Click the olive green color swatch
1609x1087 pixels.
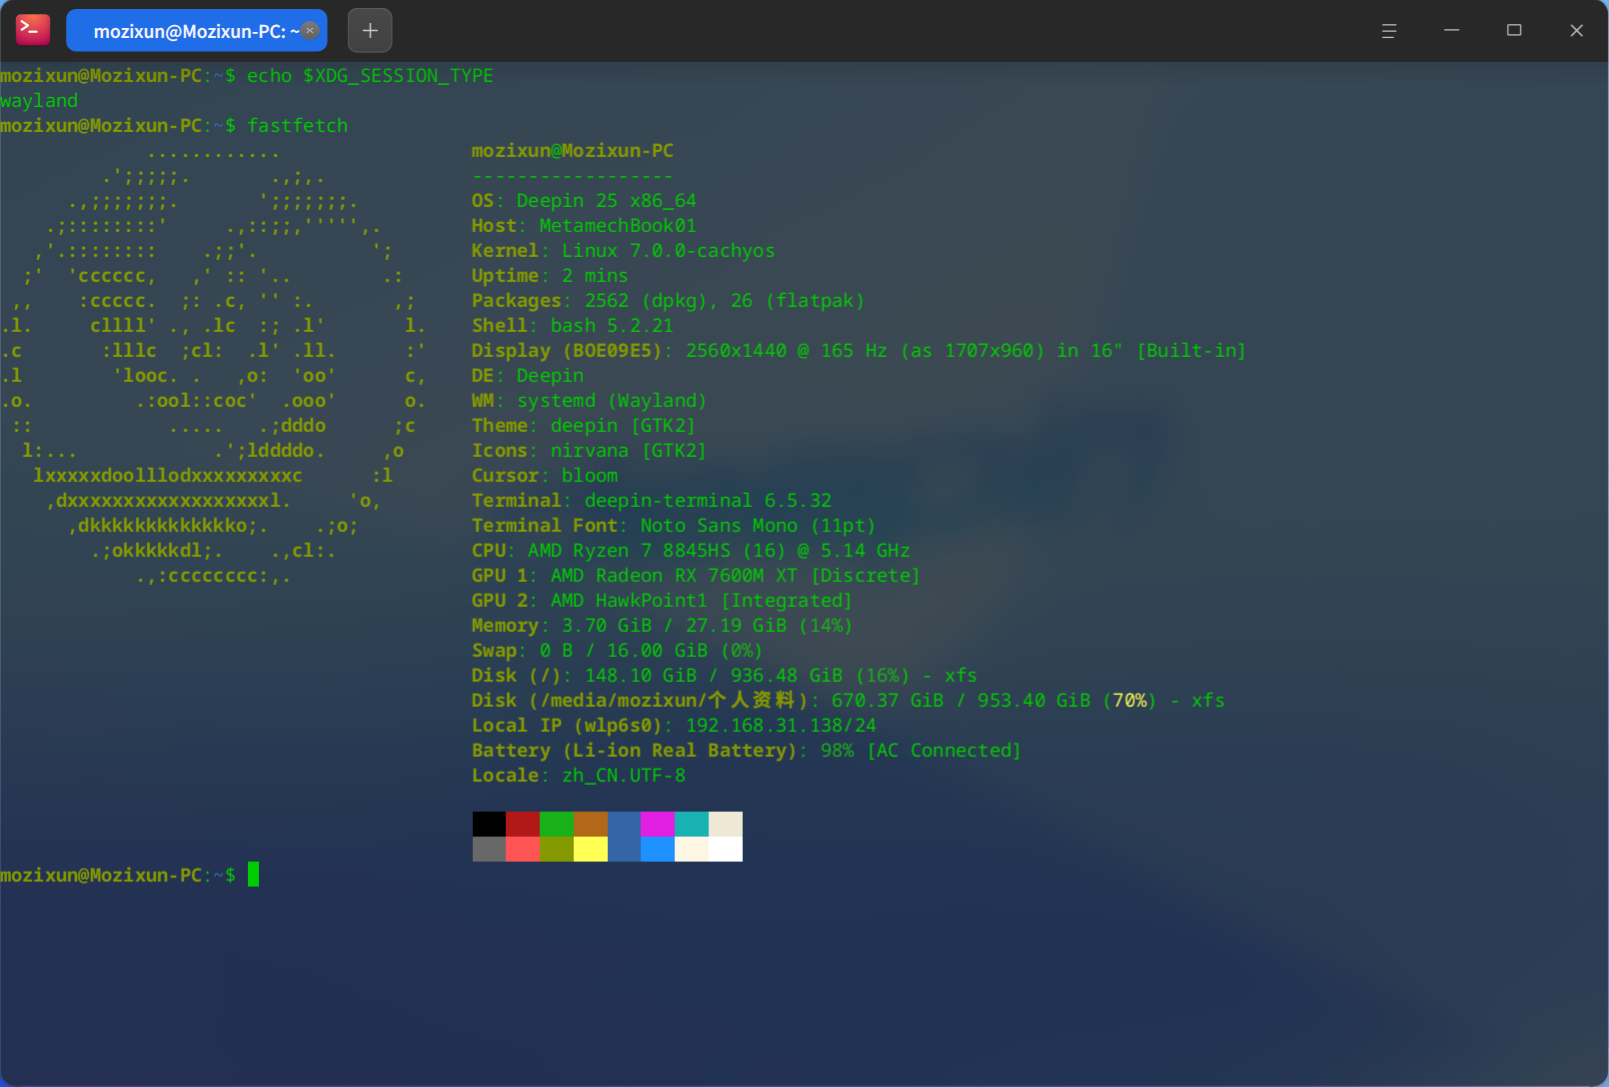click(557, 849)
